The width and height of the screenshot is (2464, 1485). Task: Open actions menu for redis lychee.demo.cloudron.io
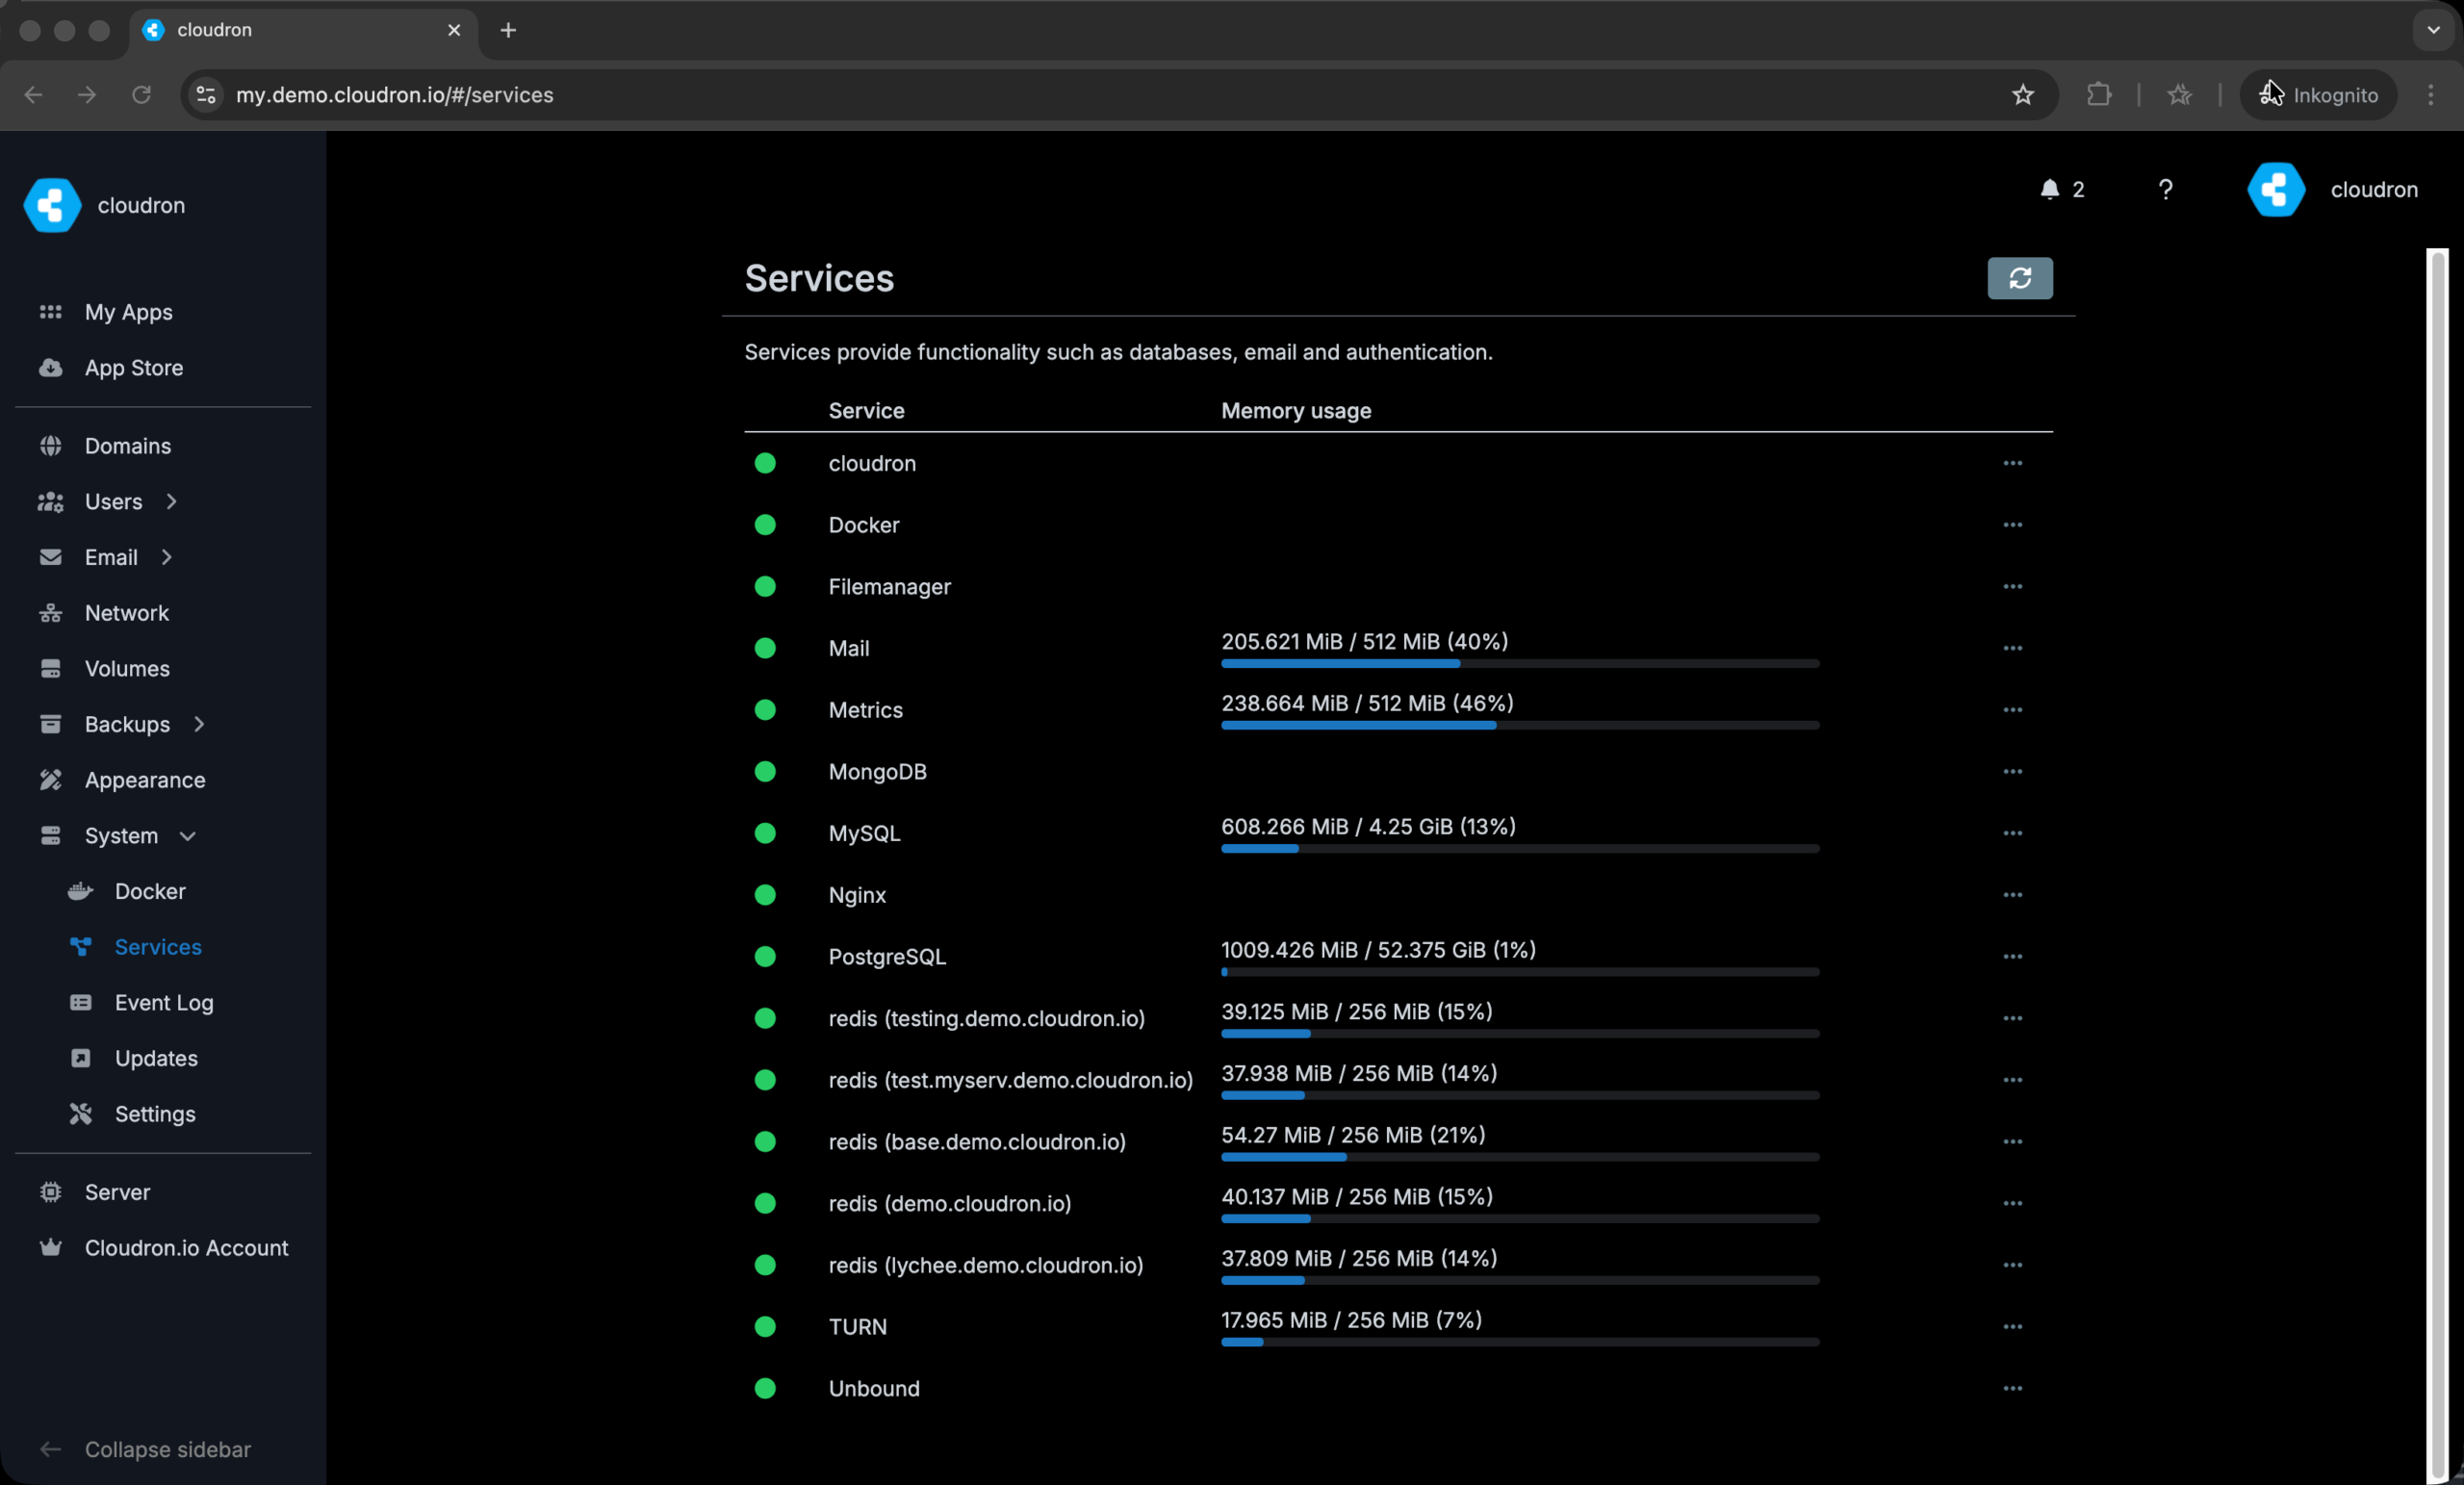click(x=2012, y=1265)
